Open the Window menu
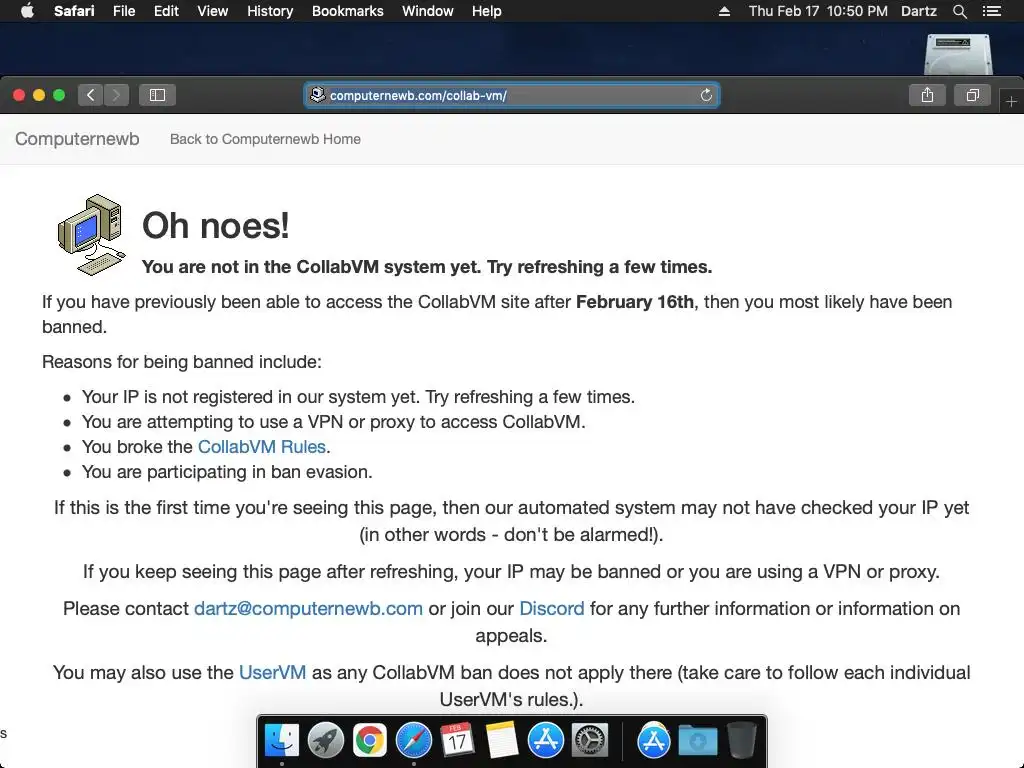The image size is (1024, 768). [428, 11]
